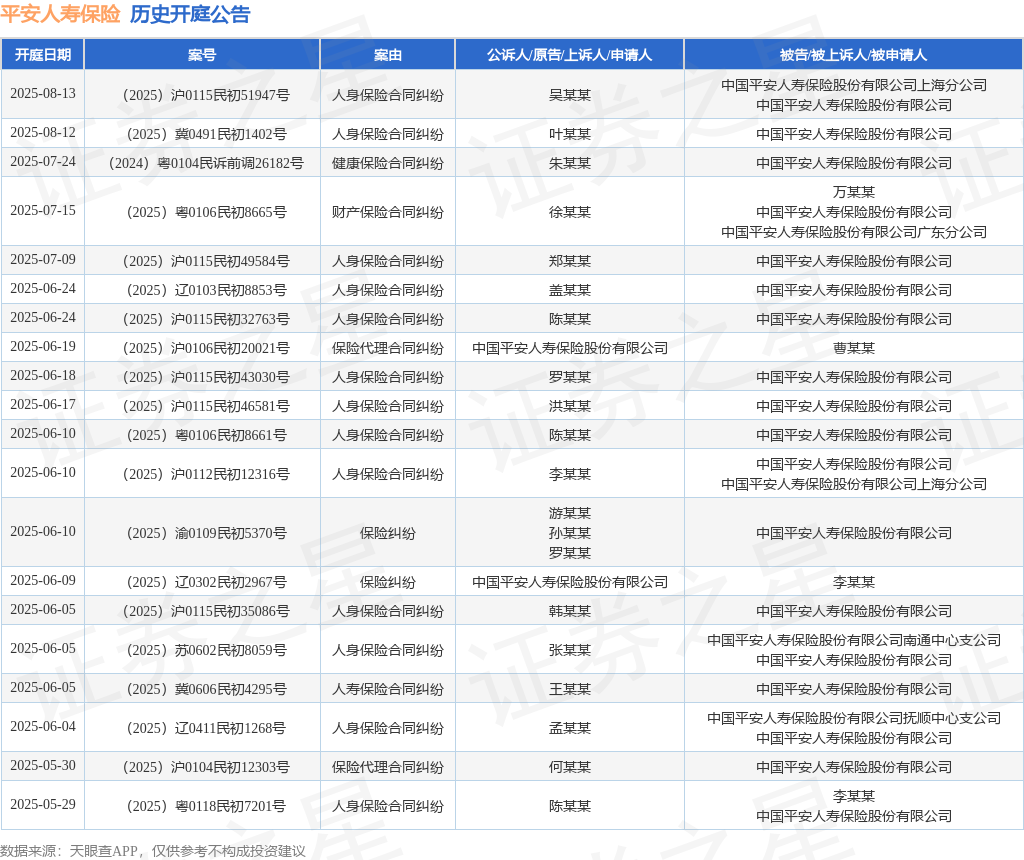Click date cell 2025-08-12
The height and width of the screenshot is (860, 1024).
point(43,133)
